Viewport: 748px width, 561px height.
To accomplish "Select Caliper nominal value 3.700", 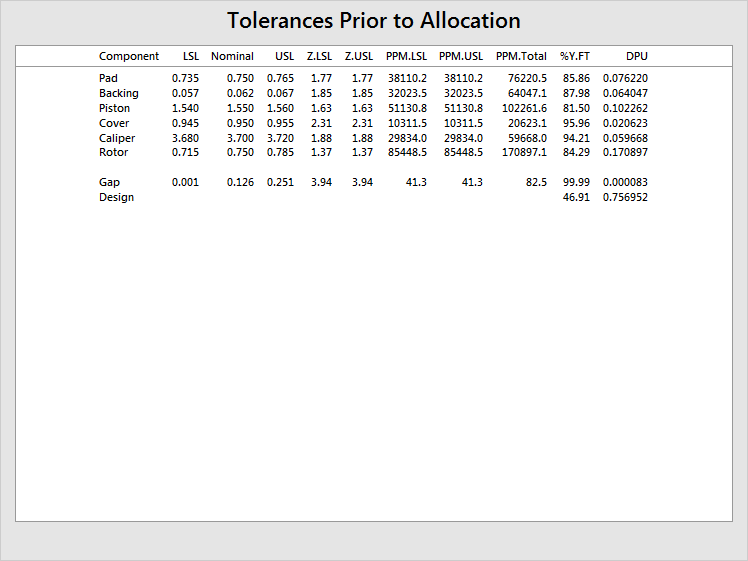I will coord(240,138).
